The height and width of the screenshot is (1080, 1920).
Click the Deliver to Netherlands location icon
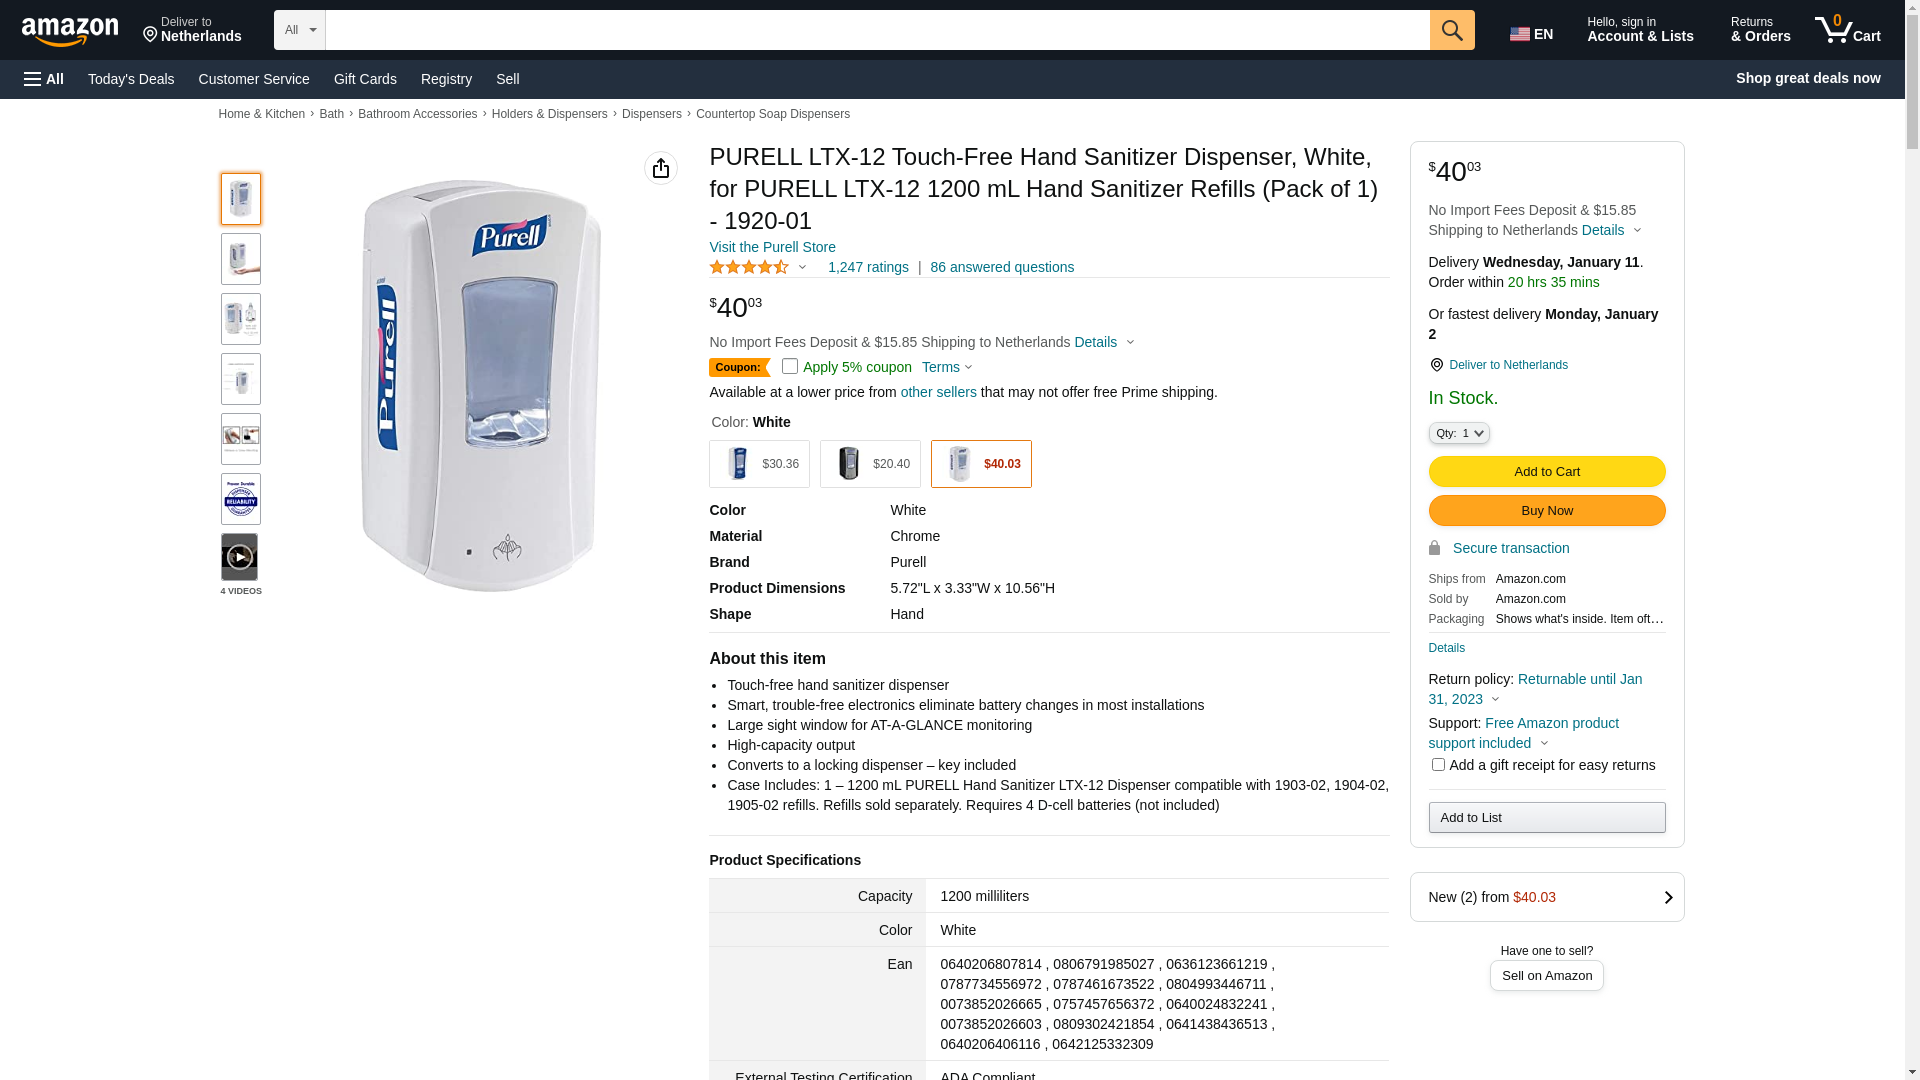coord(1436,365)
